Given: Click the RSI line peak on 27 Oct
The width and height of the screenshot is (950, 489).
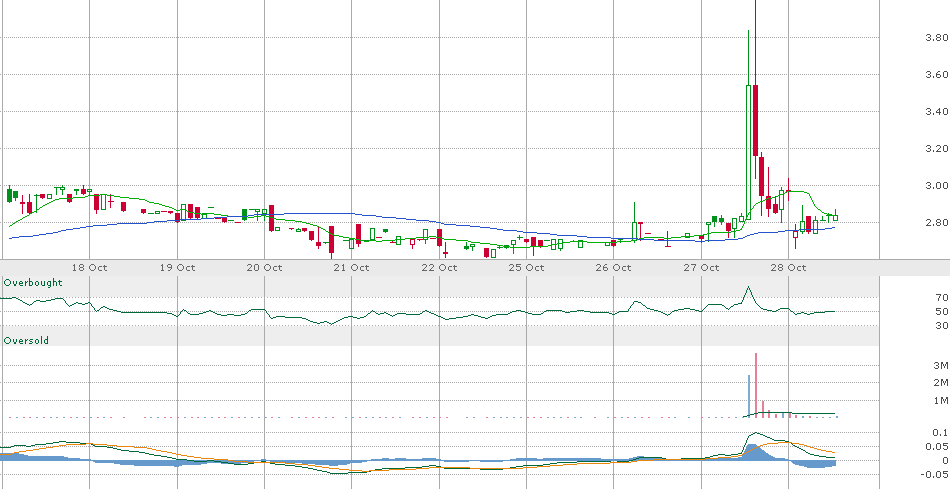Looking at the screenshot, I should [749, 287].
